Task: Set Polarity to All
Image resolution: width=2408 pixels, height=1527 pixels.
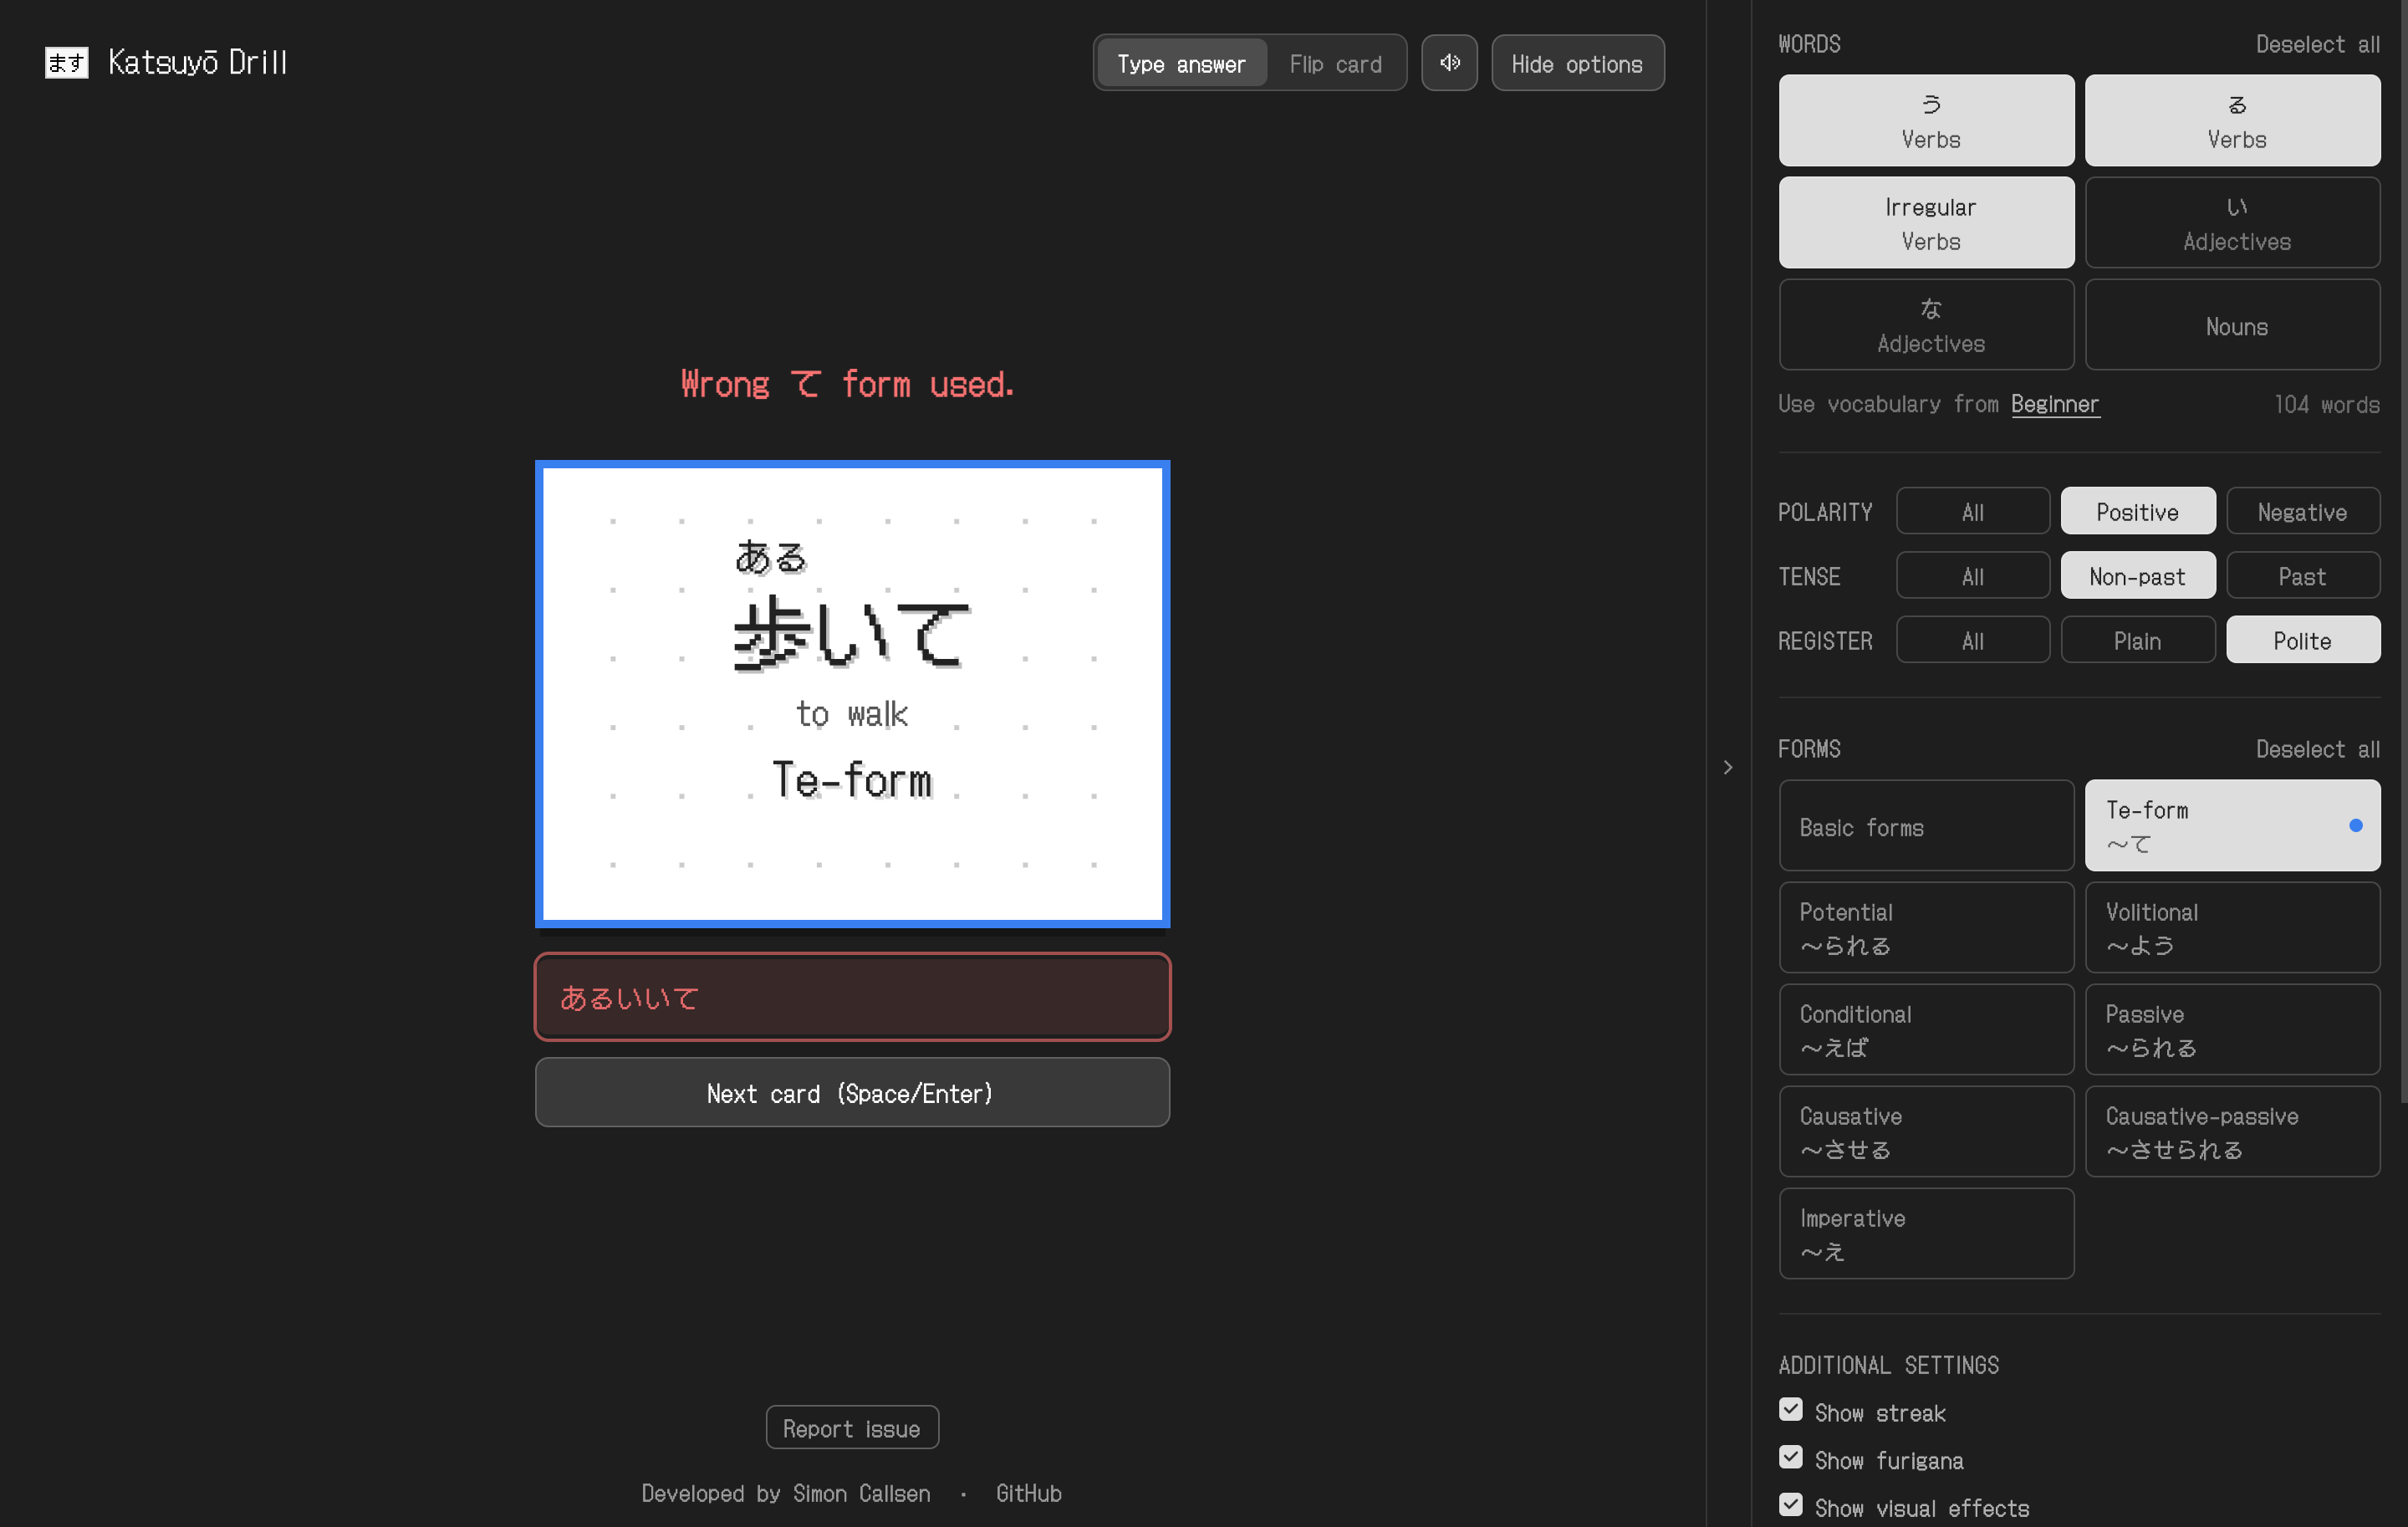Action: pos(1972,512)
